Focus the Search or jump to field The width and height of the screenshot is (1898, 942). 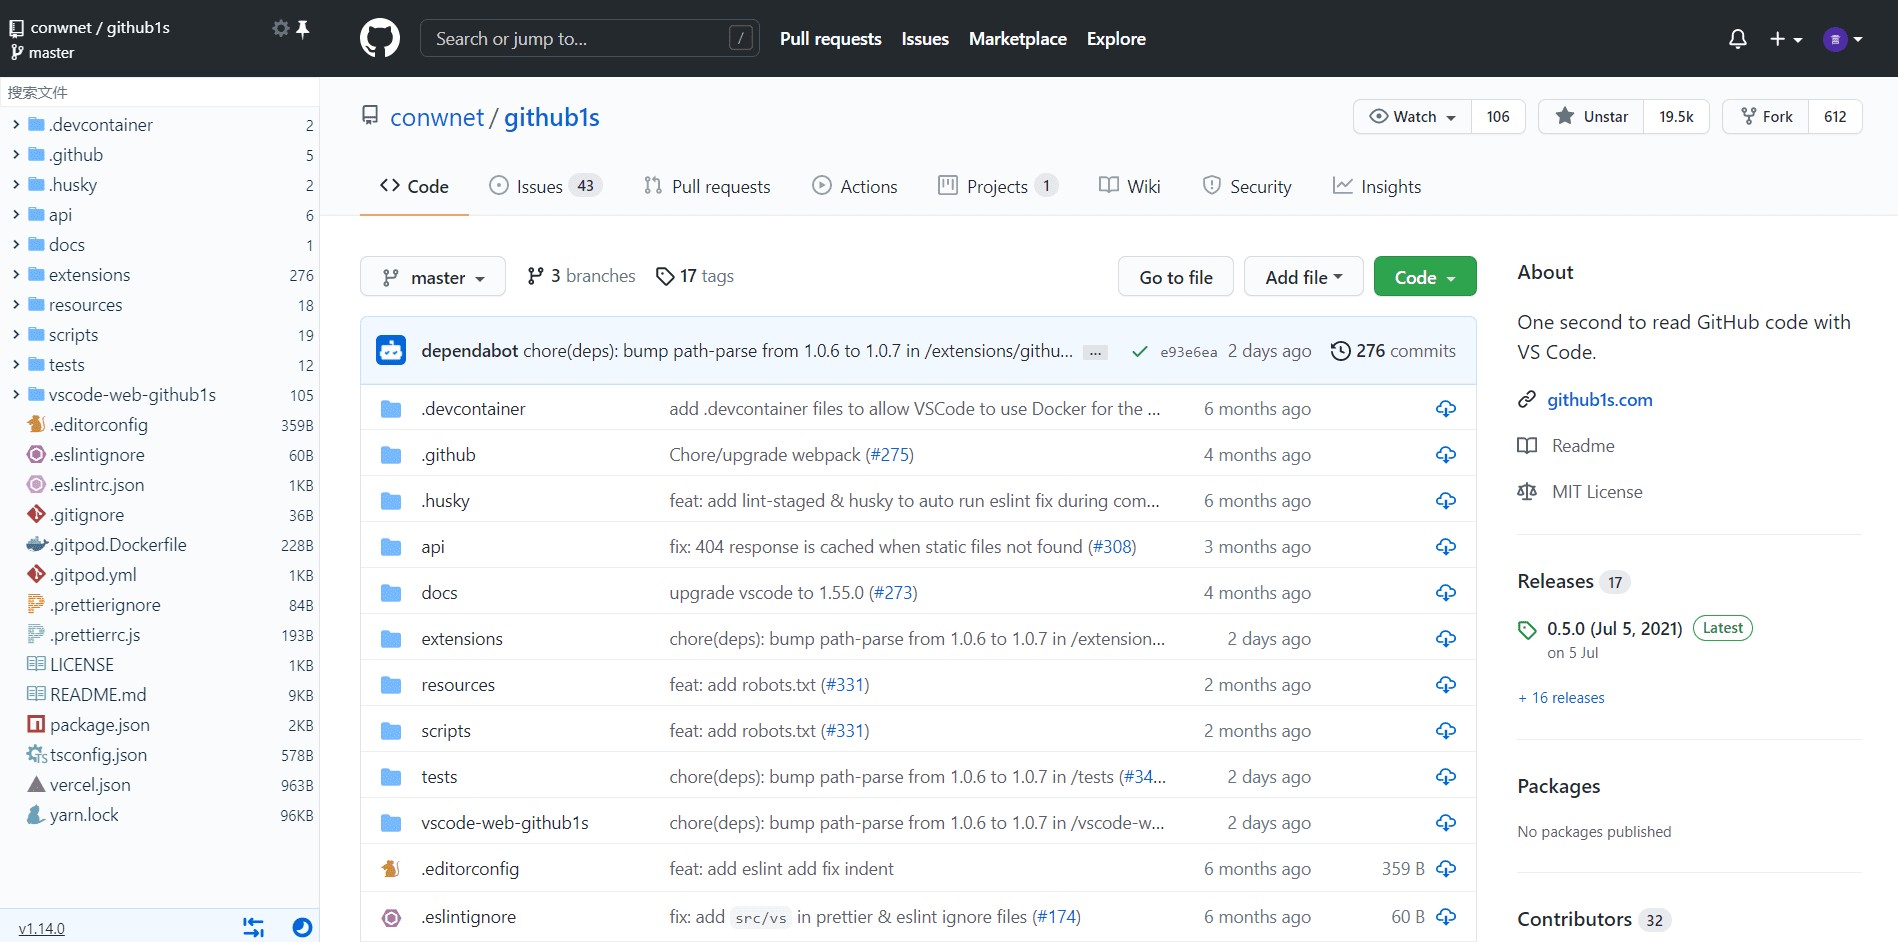click(x=590, y=39)
